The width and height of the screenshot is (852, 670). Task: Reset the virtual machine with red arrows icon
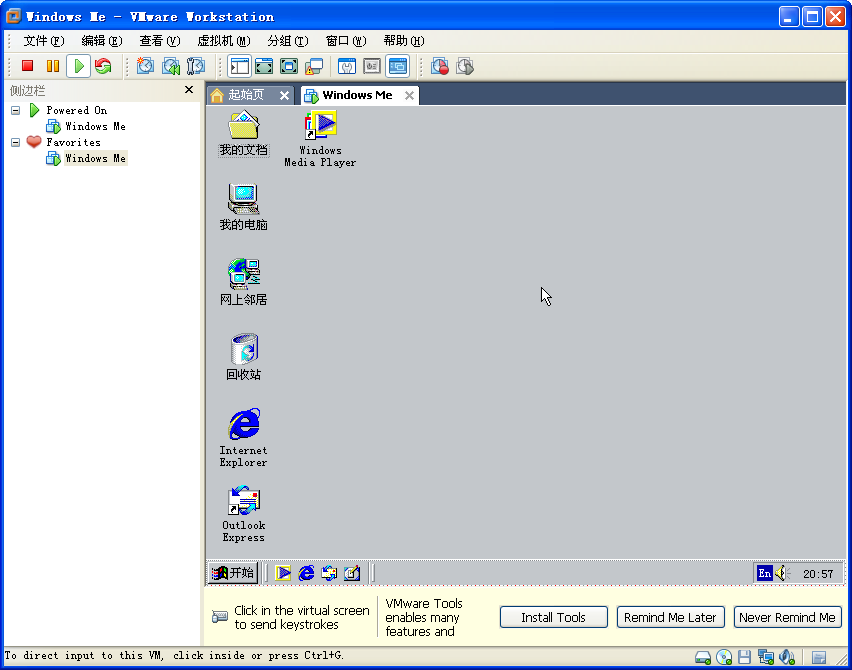[x=103, y=66]
